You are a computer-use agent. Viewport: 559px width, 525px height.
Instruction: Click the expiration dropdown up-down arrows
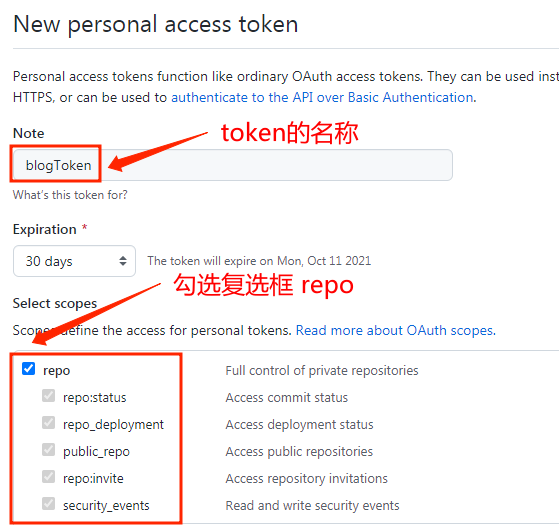(x=123, y=261)
